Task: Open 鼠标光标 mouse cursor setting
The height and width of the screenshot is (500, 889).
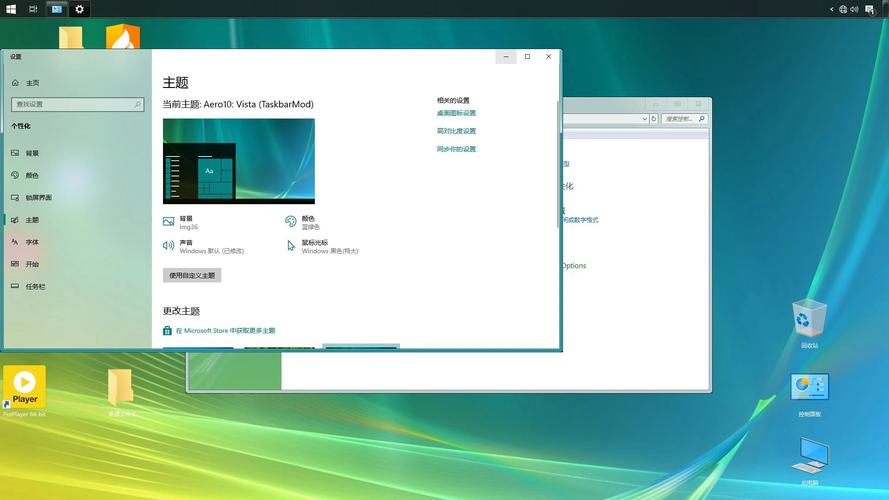Action: pyautogui.click(x=322, y=247)
